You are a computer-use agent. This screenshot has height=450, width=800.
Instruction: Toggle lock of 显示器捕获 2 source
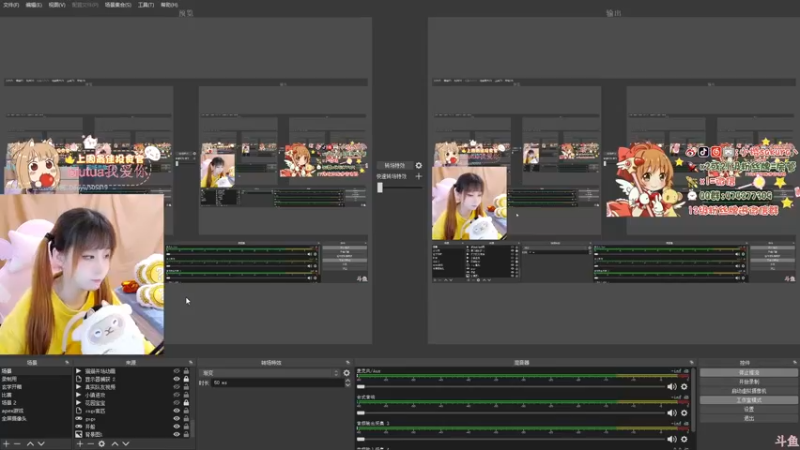click(186, 379)
